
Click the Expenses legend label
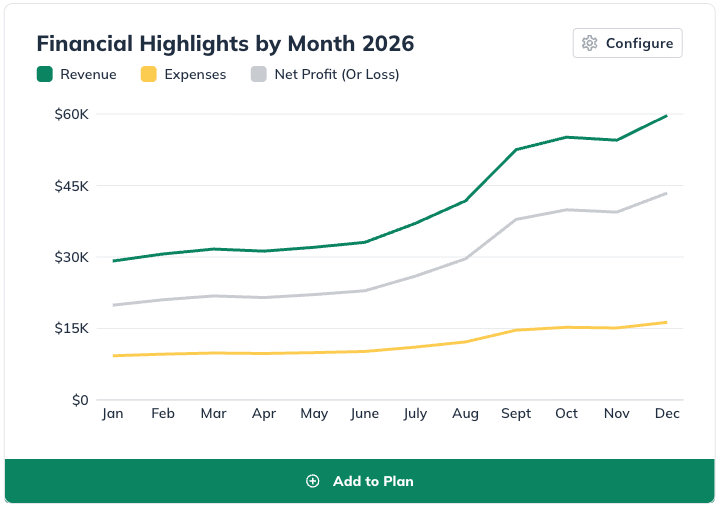pyautogui.click(x=195, y=74)
